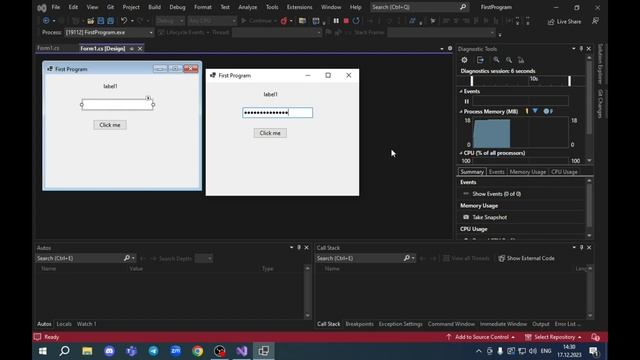The width and height of the screenshot is (640, 360).
Task: Open Diagnostic Tools settings gear
Action: tap(464, 60)
